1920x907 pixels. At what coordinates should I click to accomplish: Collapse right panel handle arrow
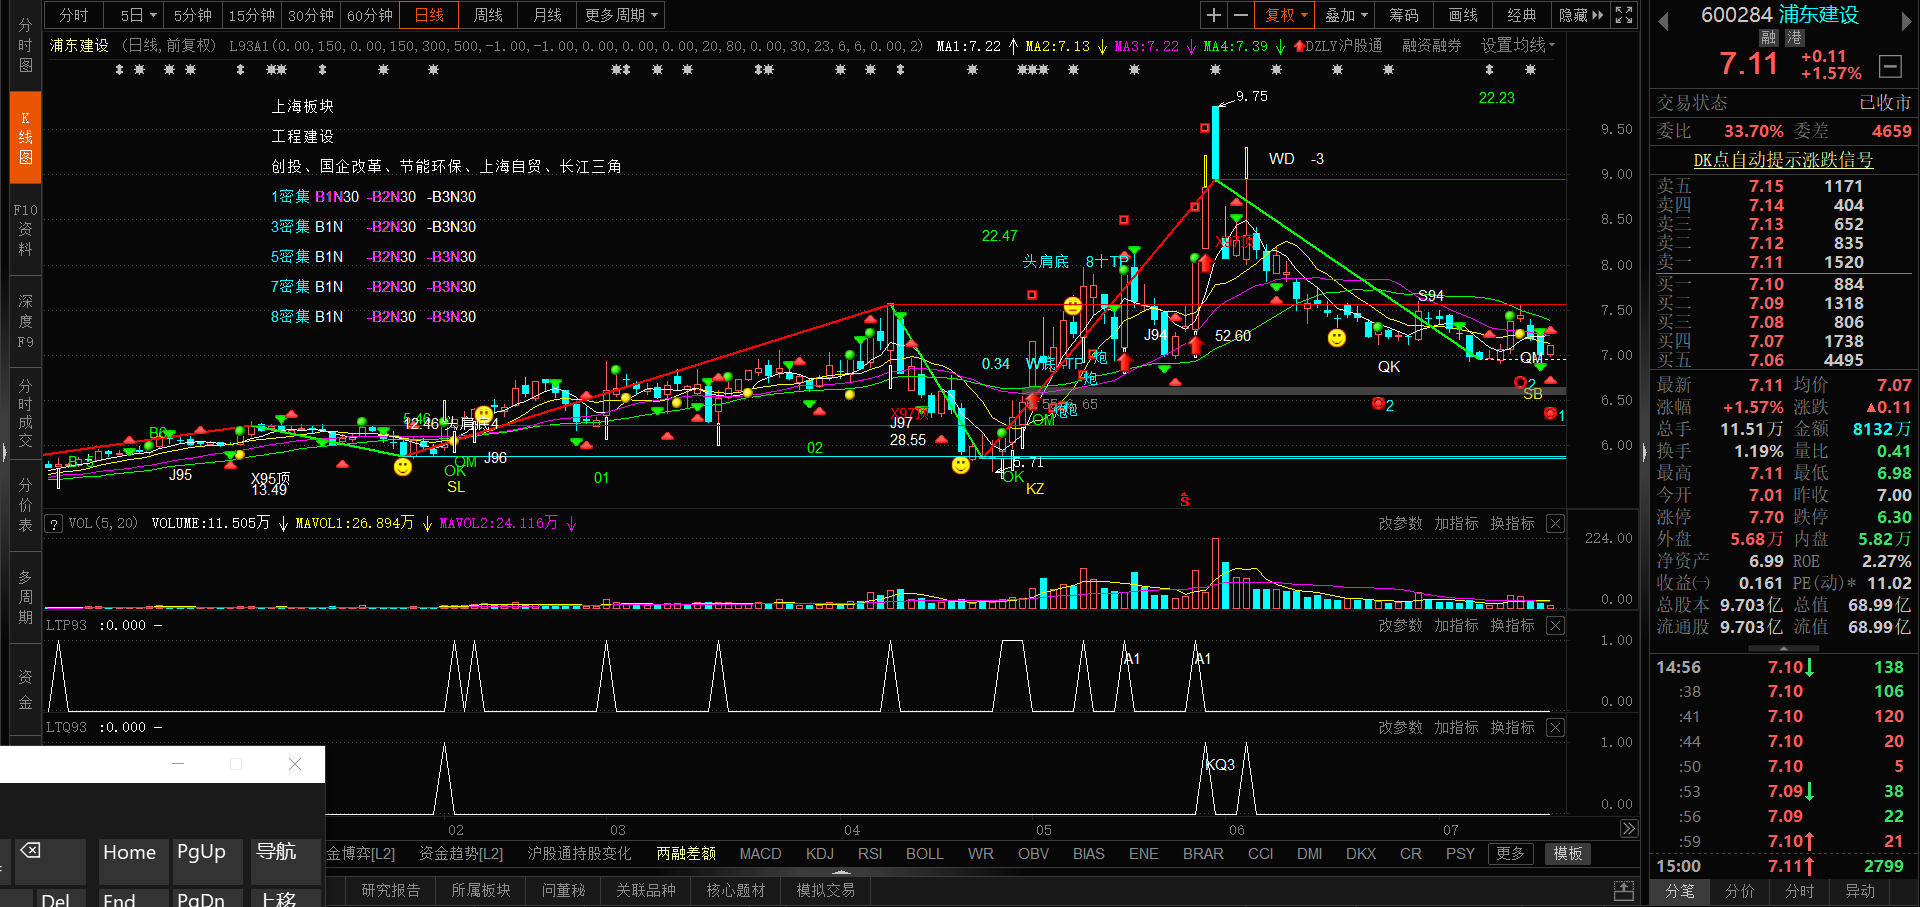click(x=1645, y=453)
